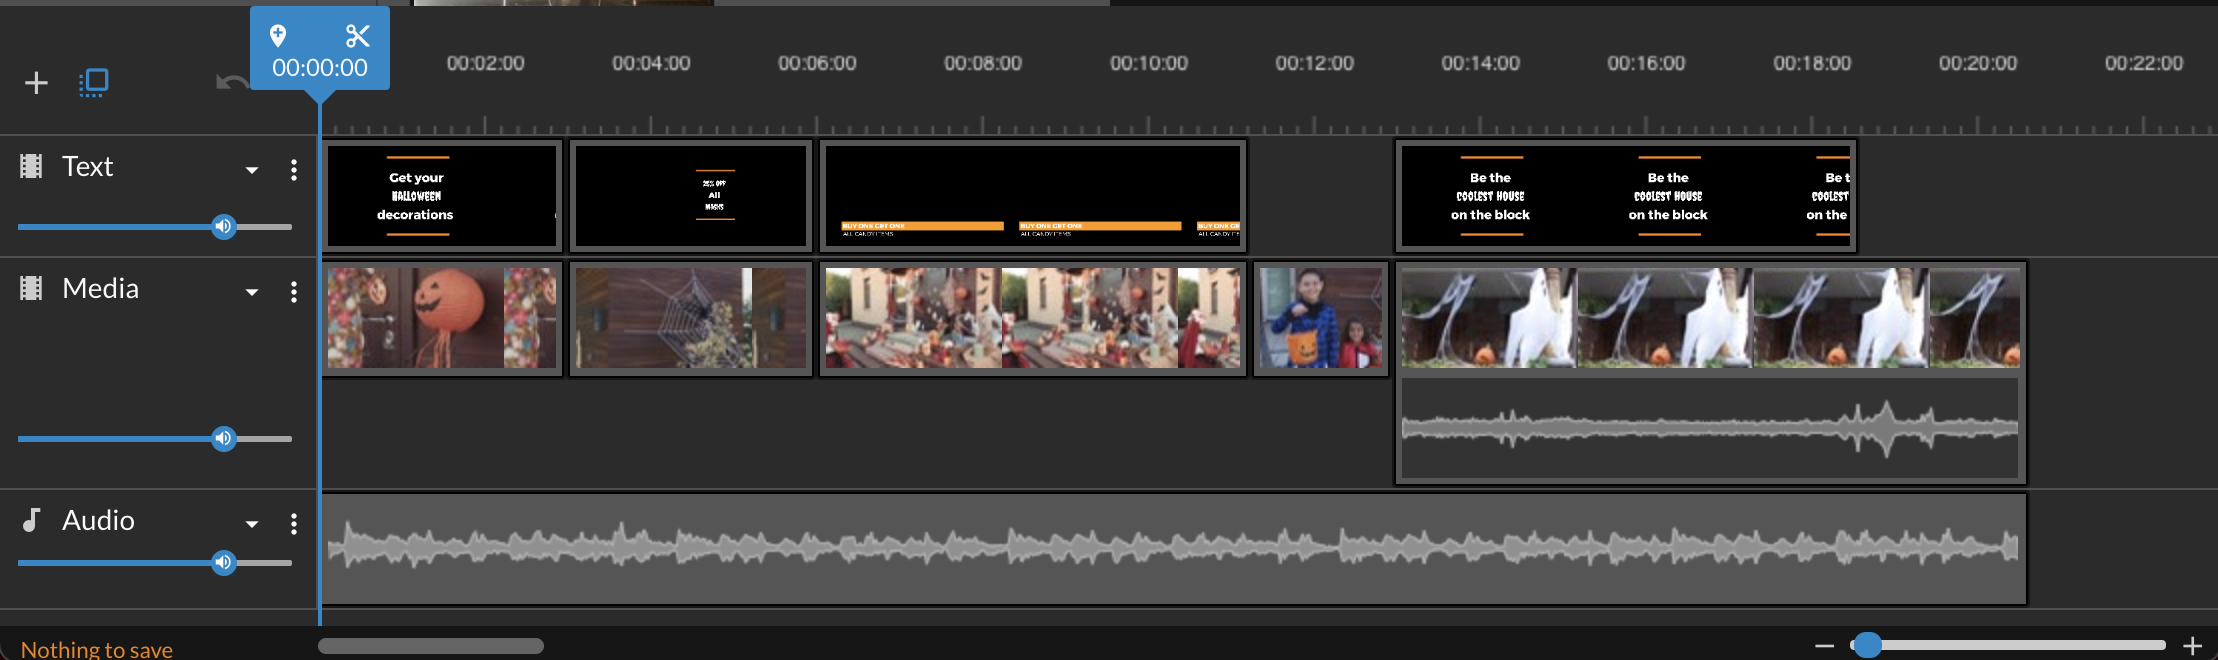Select the pumpkin decoration media clip
Screen dimensions: 2218x660
442,318
